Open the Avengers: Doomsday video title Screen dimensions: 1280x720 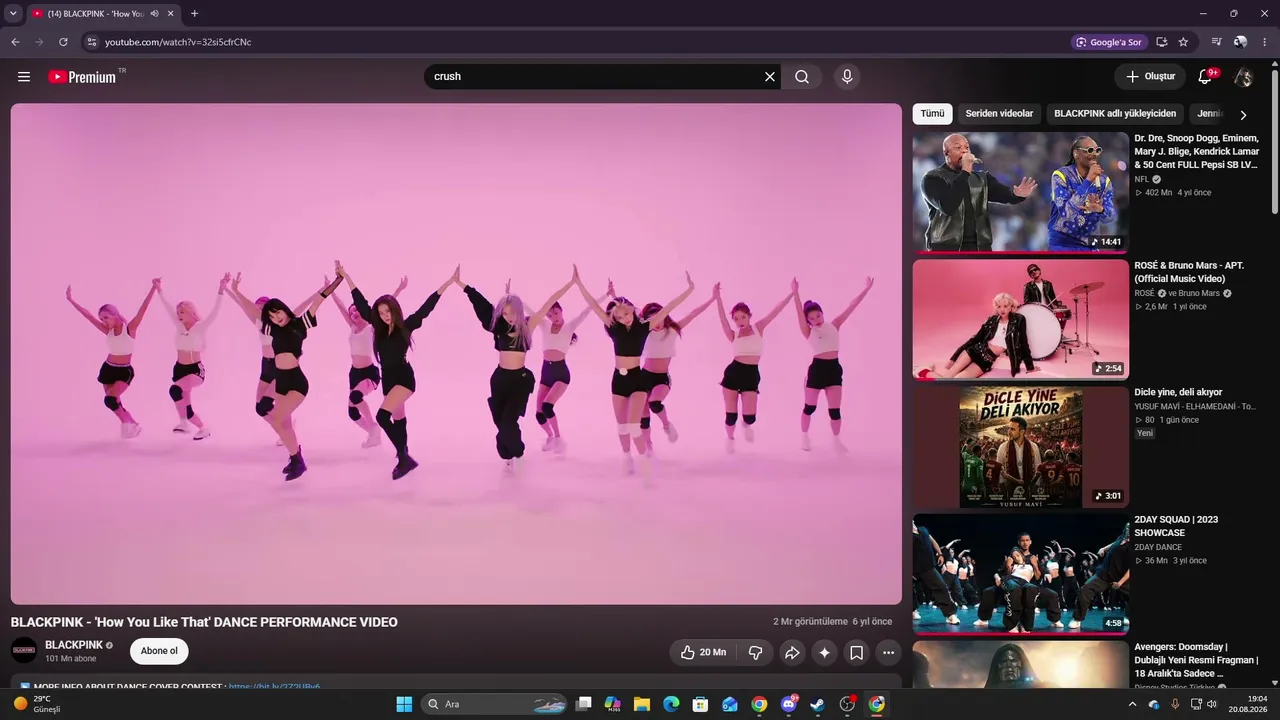tap(1196, 660)
